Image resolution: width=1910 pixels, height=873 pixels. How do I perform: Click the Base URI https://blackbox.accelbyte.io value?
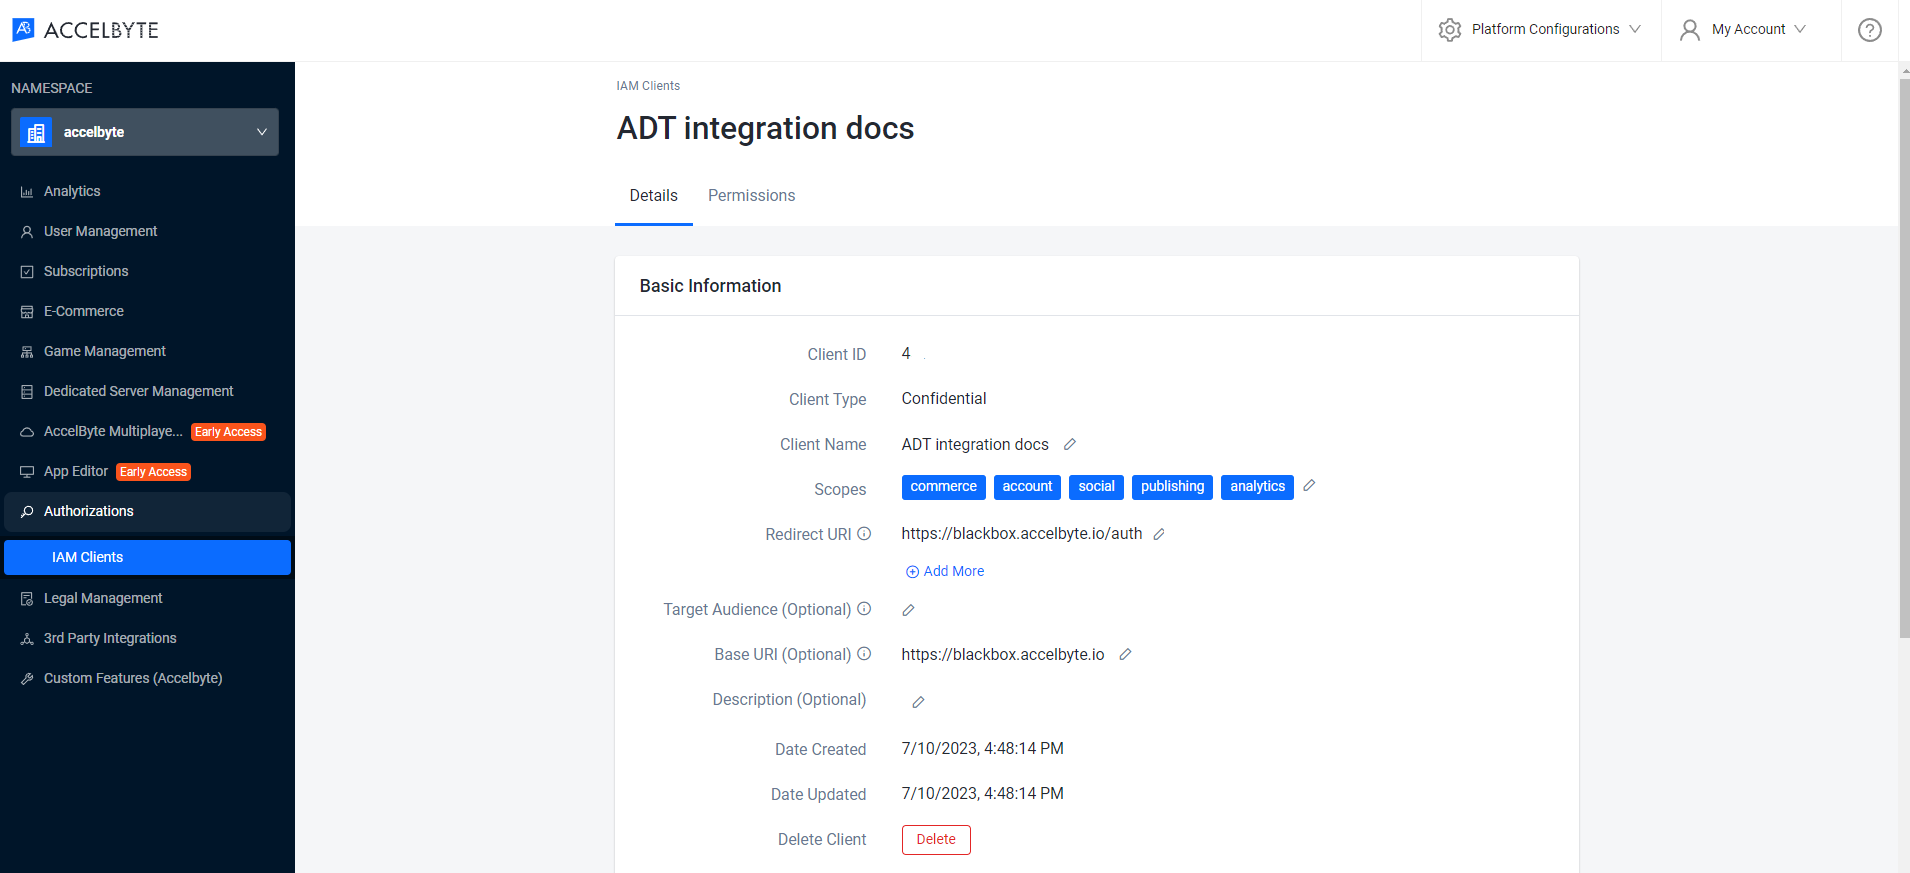[x=1002, y=655]
